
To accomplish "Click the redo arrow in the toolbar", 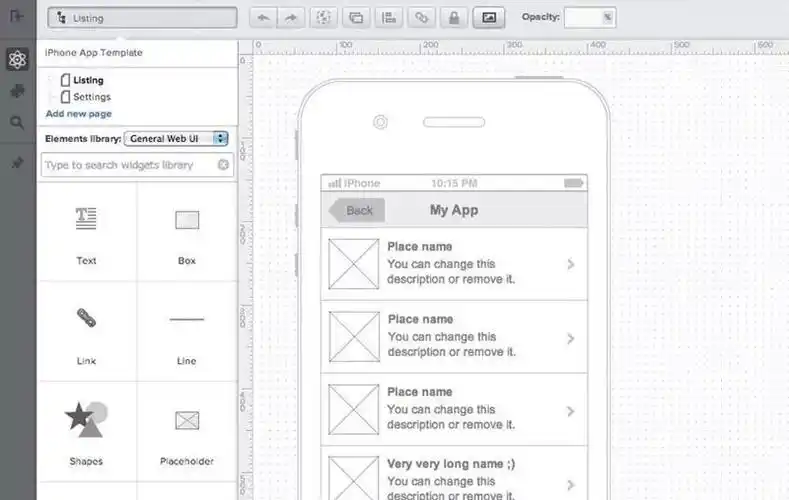I will point(292,17).
